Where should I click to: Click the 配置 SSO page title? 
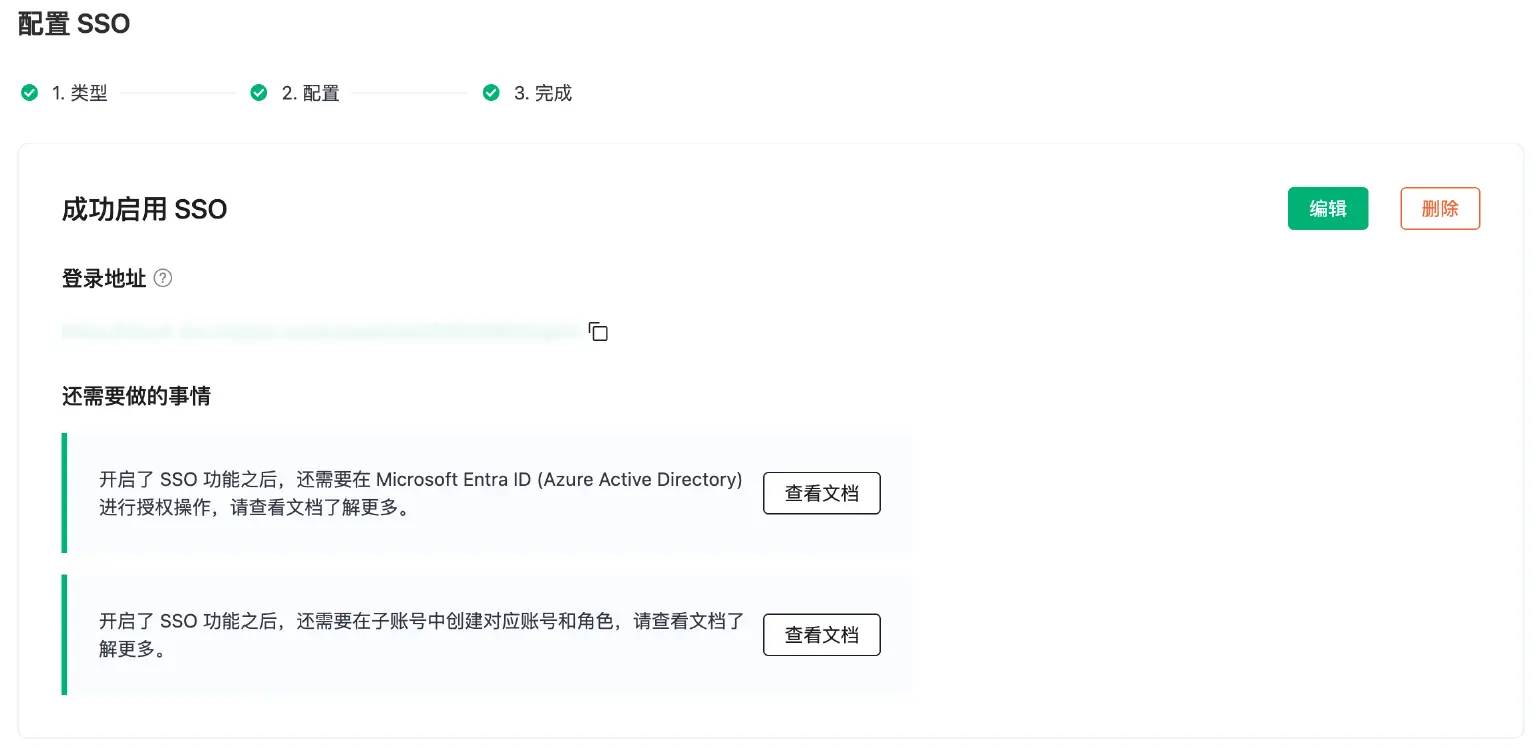click(x=74, y=24)
